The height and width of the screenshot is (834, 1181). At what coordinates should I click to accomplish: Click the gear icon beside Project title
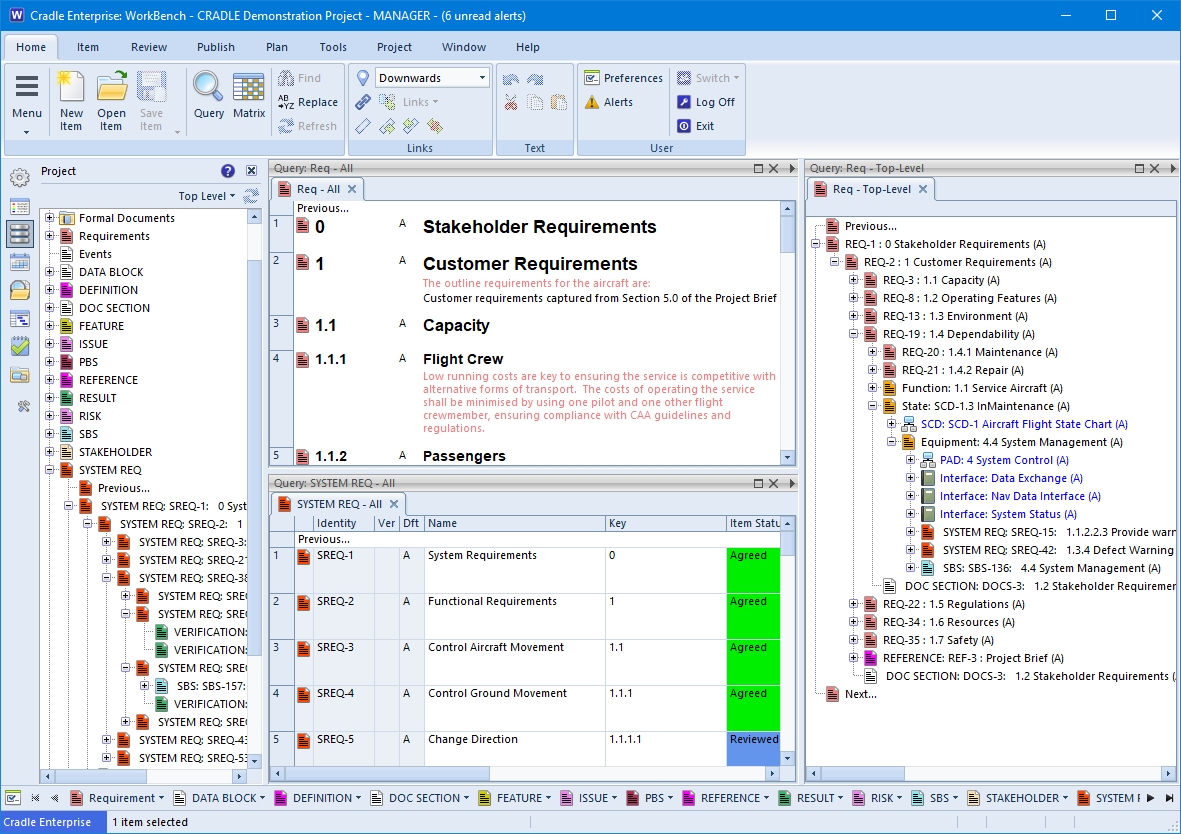(x=20, y=177)
